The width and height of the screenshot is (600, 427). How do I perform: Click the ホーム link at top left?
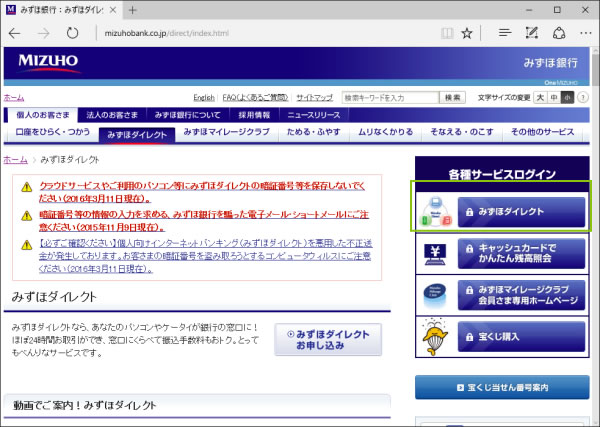pyautogui.click(x=14, y=98)
